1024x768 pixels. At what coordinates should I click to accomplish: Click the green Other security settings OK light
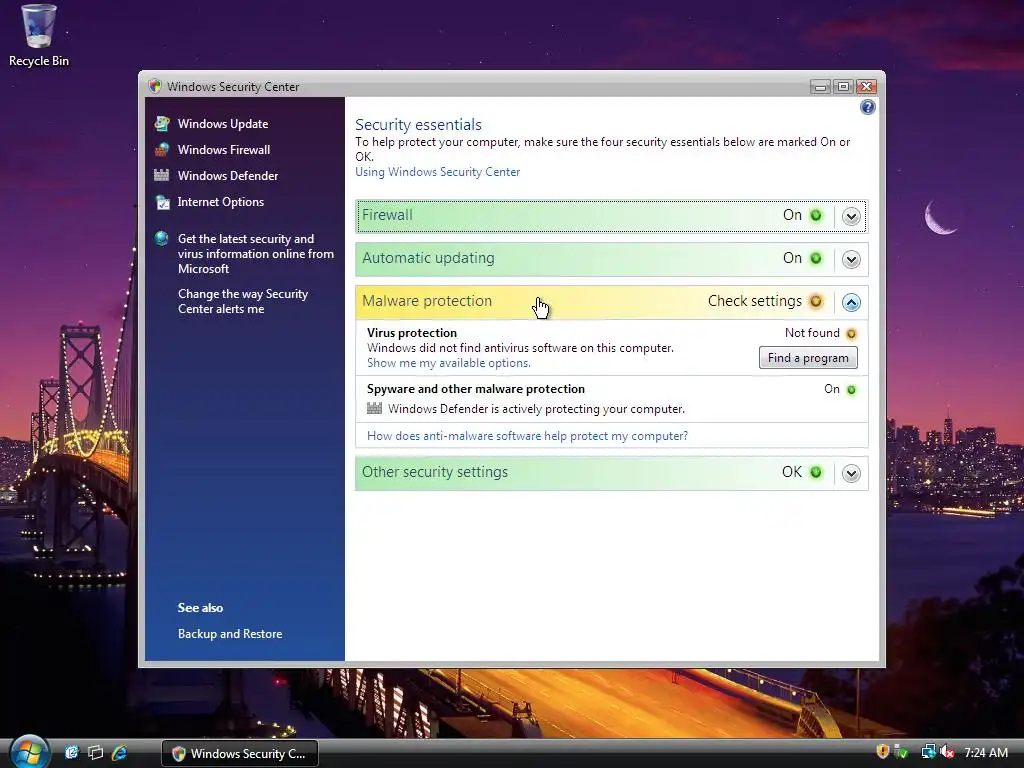(816, 472)
